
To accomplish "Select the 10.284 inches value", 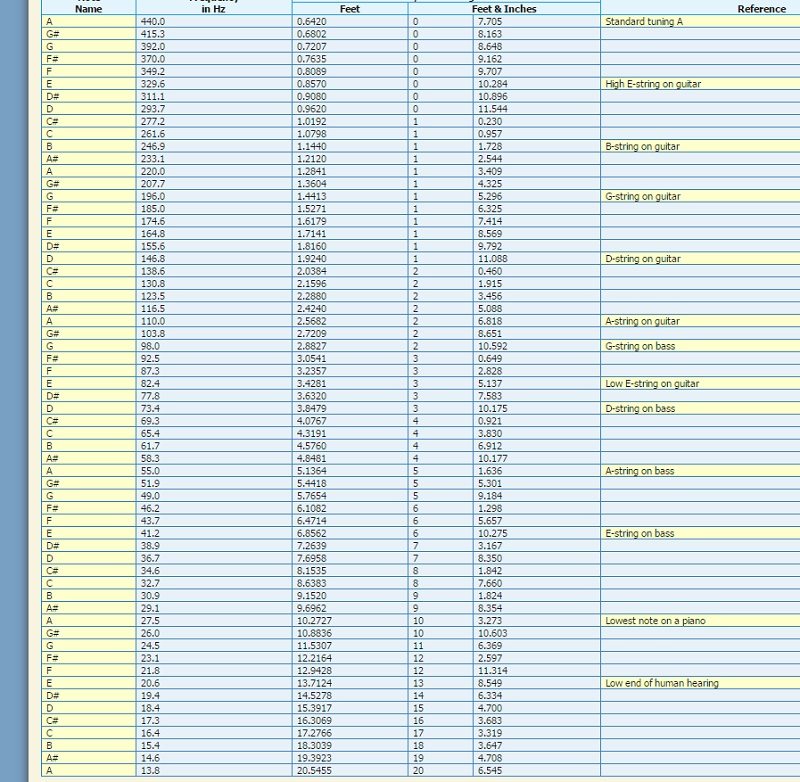I will (537, 84).
